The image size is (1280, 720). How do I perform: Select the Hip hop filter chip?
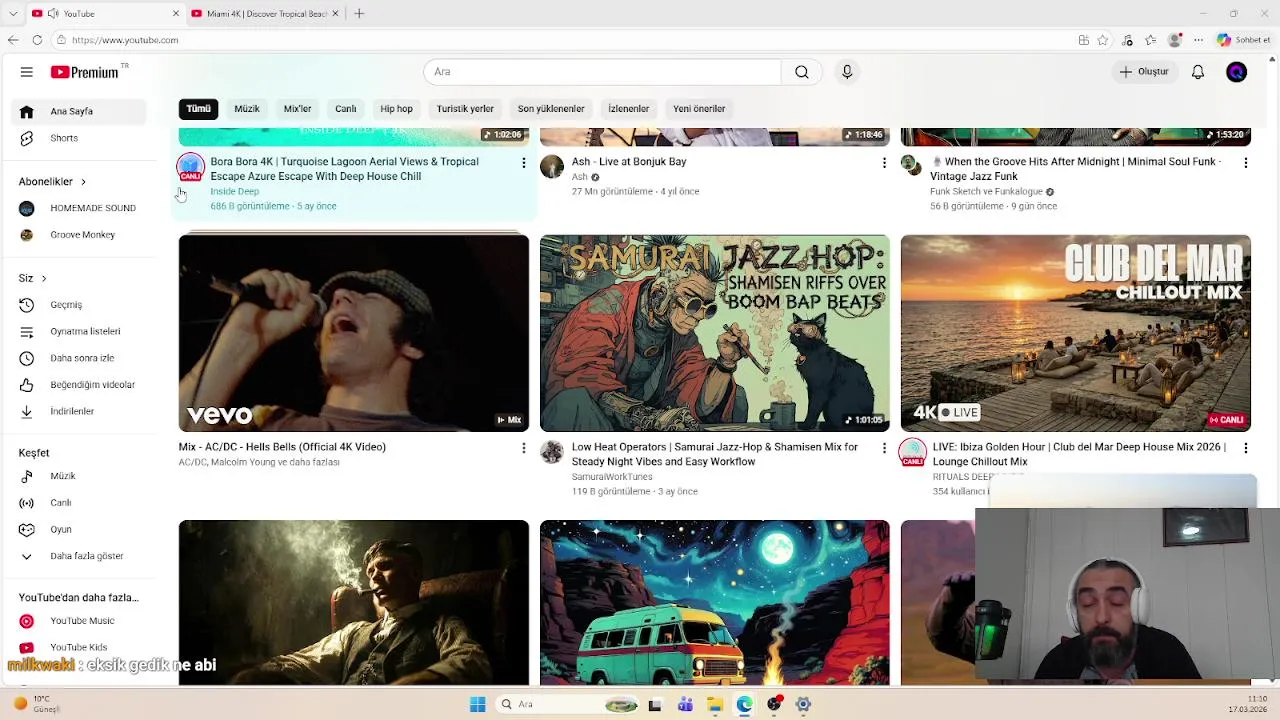[x=396, y=109]
